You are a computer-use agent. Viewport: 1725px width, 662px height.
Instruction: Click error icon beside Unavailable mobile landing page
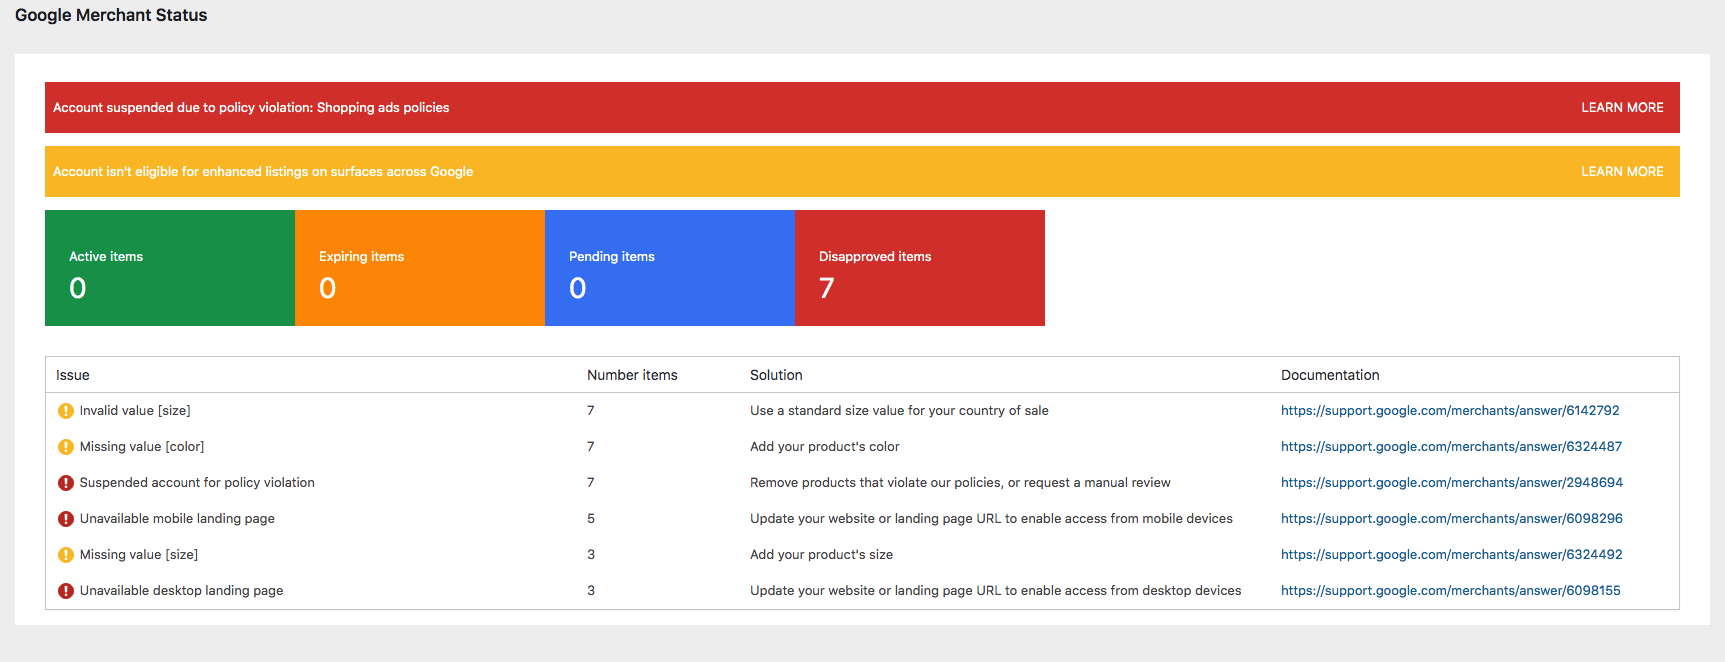(66, 519)
